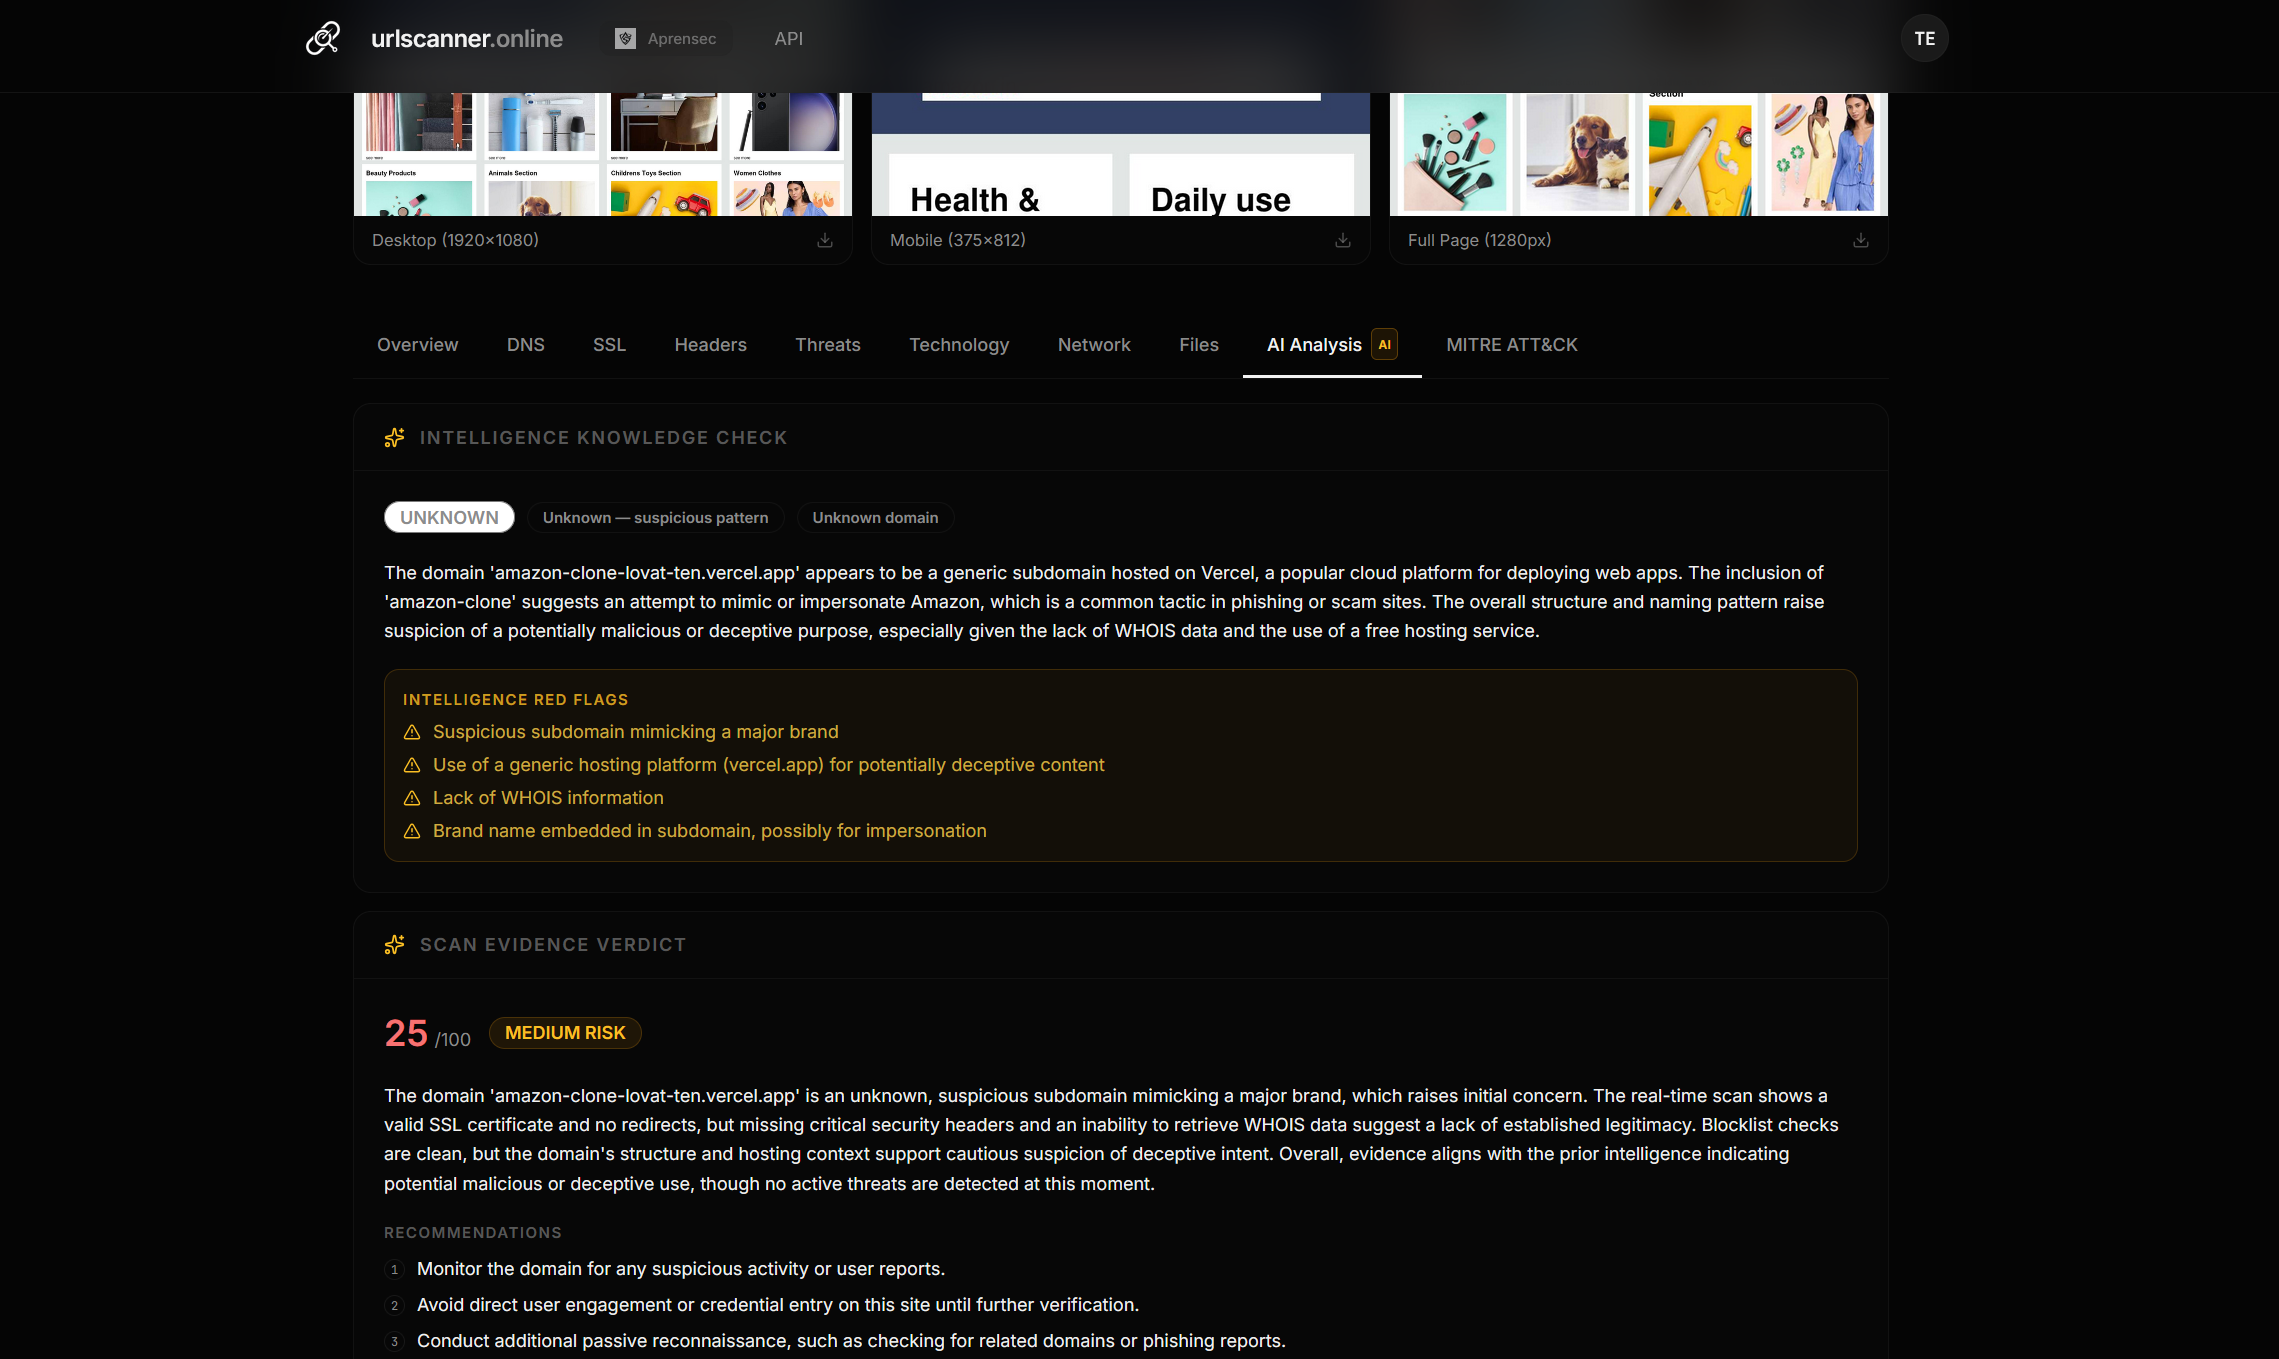2279x1359 pixels.
Task: Open the API page
Action: click(x=788, y=38)
